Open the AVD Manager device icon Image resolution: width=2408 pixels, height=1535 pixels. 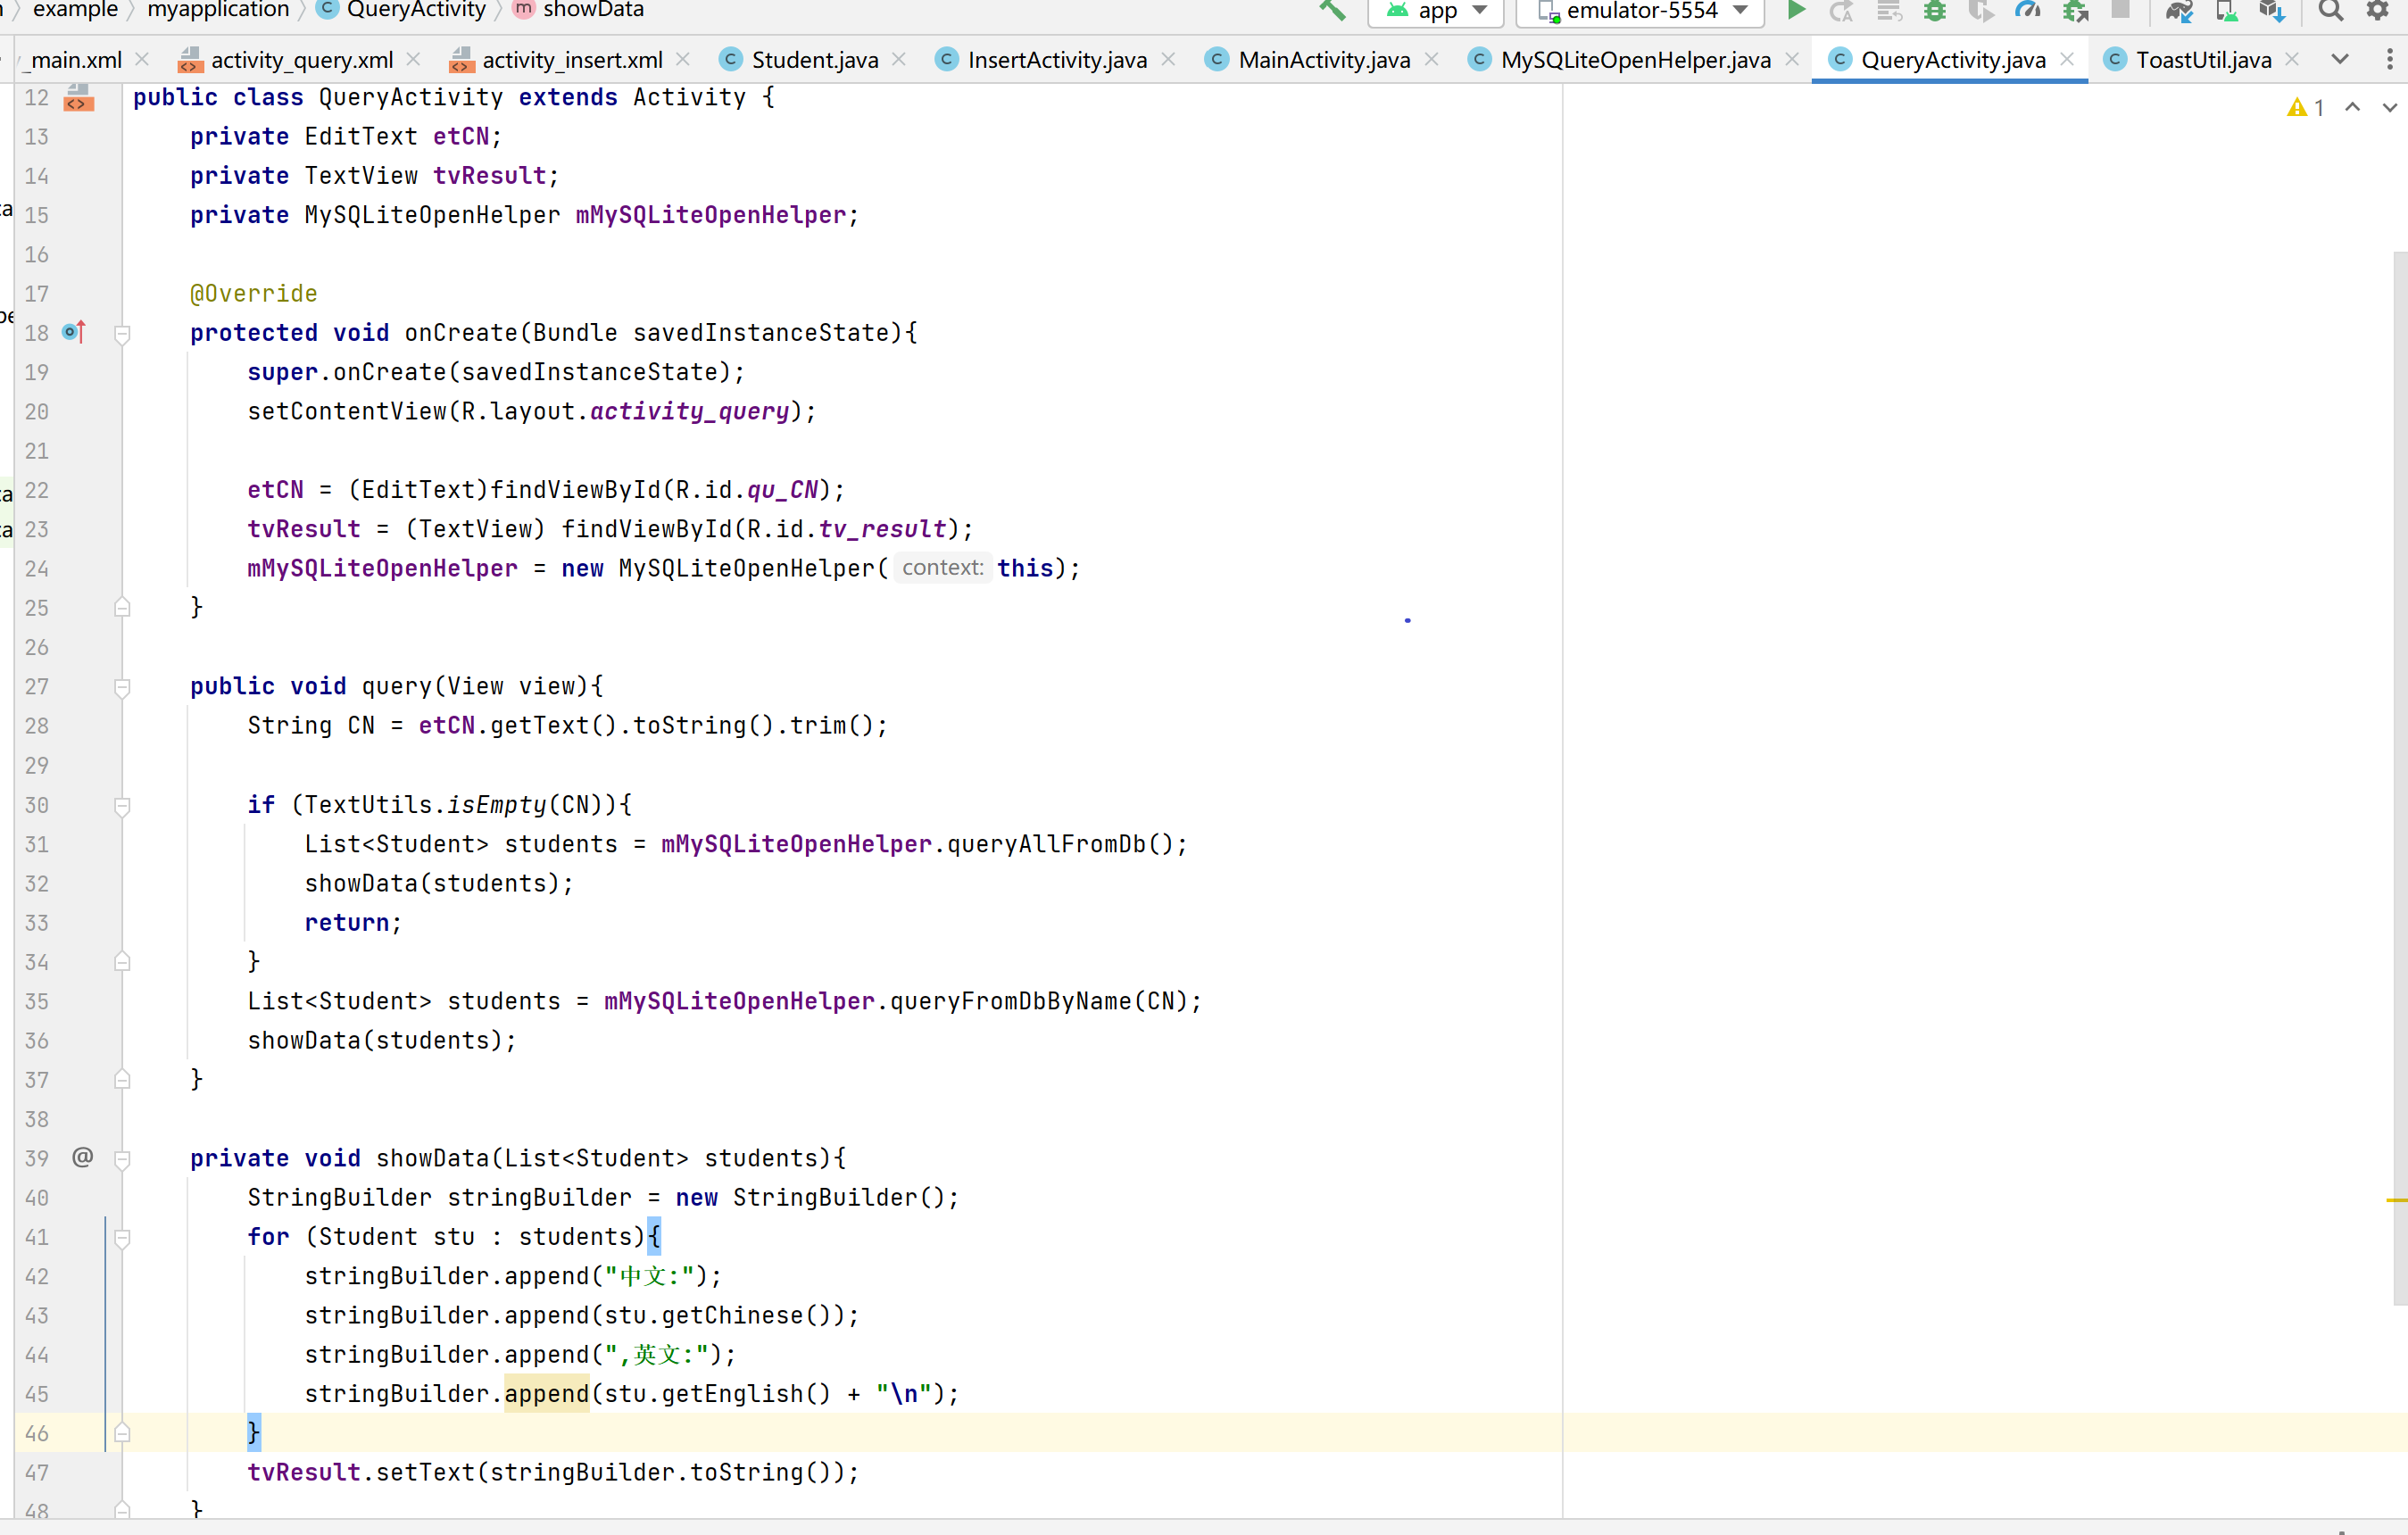click(x=2226, y=11)
